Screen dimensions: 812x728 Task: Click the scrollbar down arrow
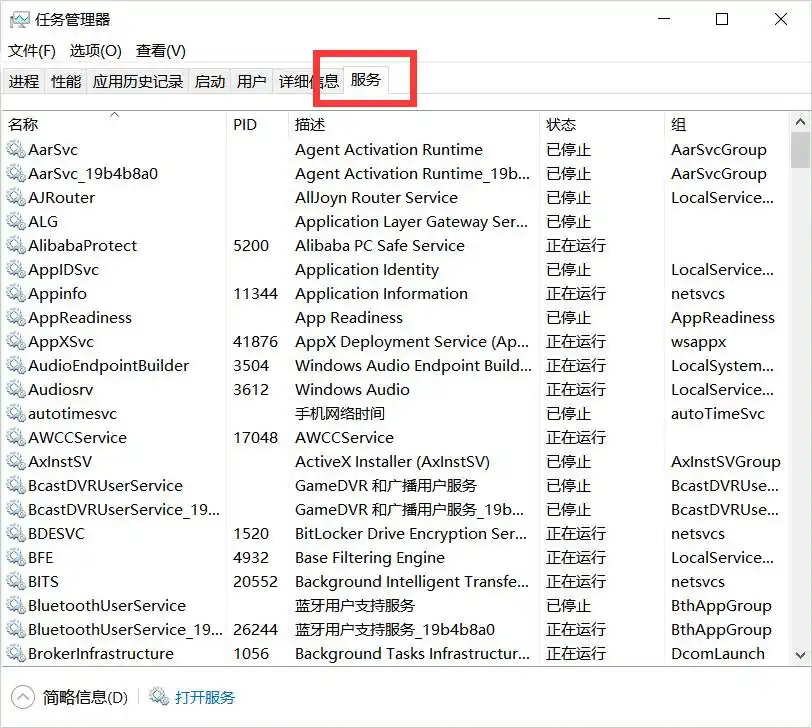(x=800, y=656)
